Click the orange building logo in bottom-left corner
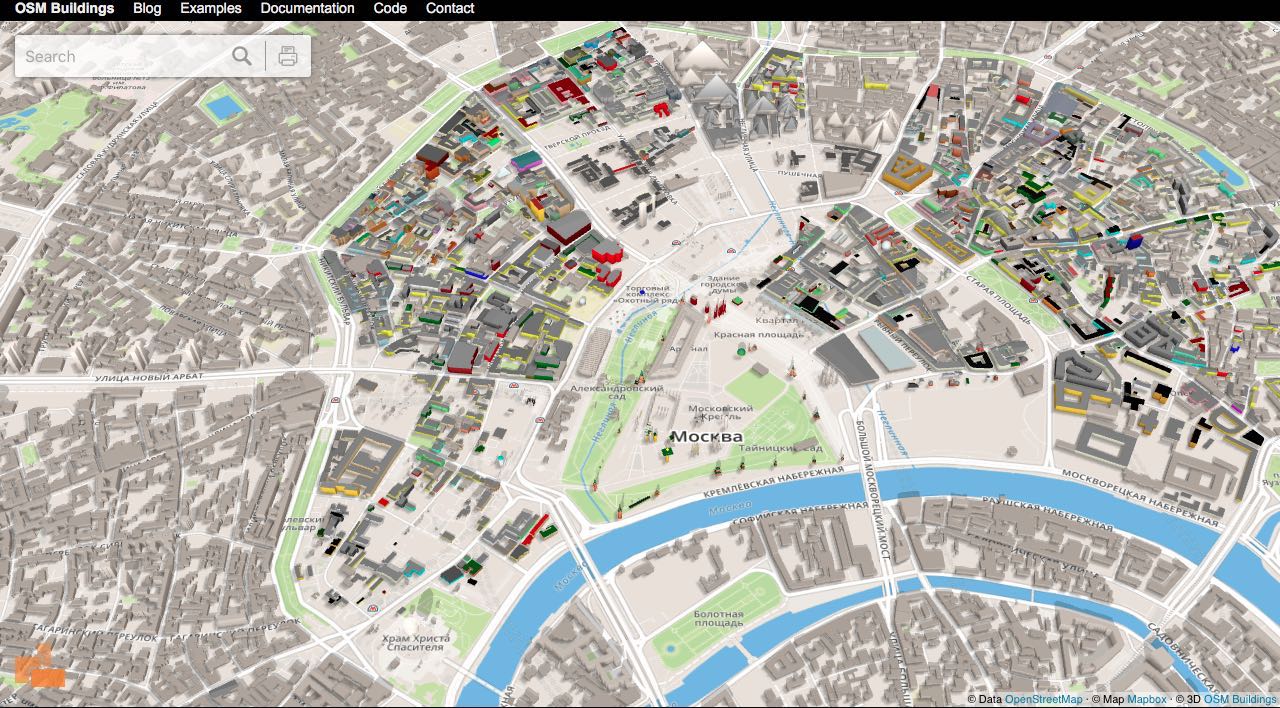This screenshot has width=1280, height=708. [40, 666]
